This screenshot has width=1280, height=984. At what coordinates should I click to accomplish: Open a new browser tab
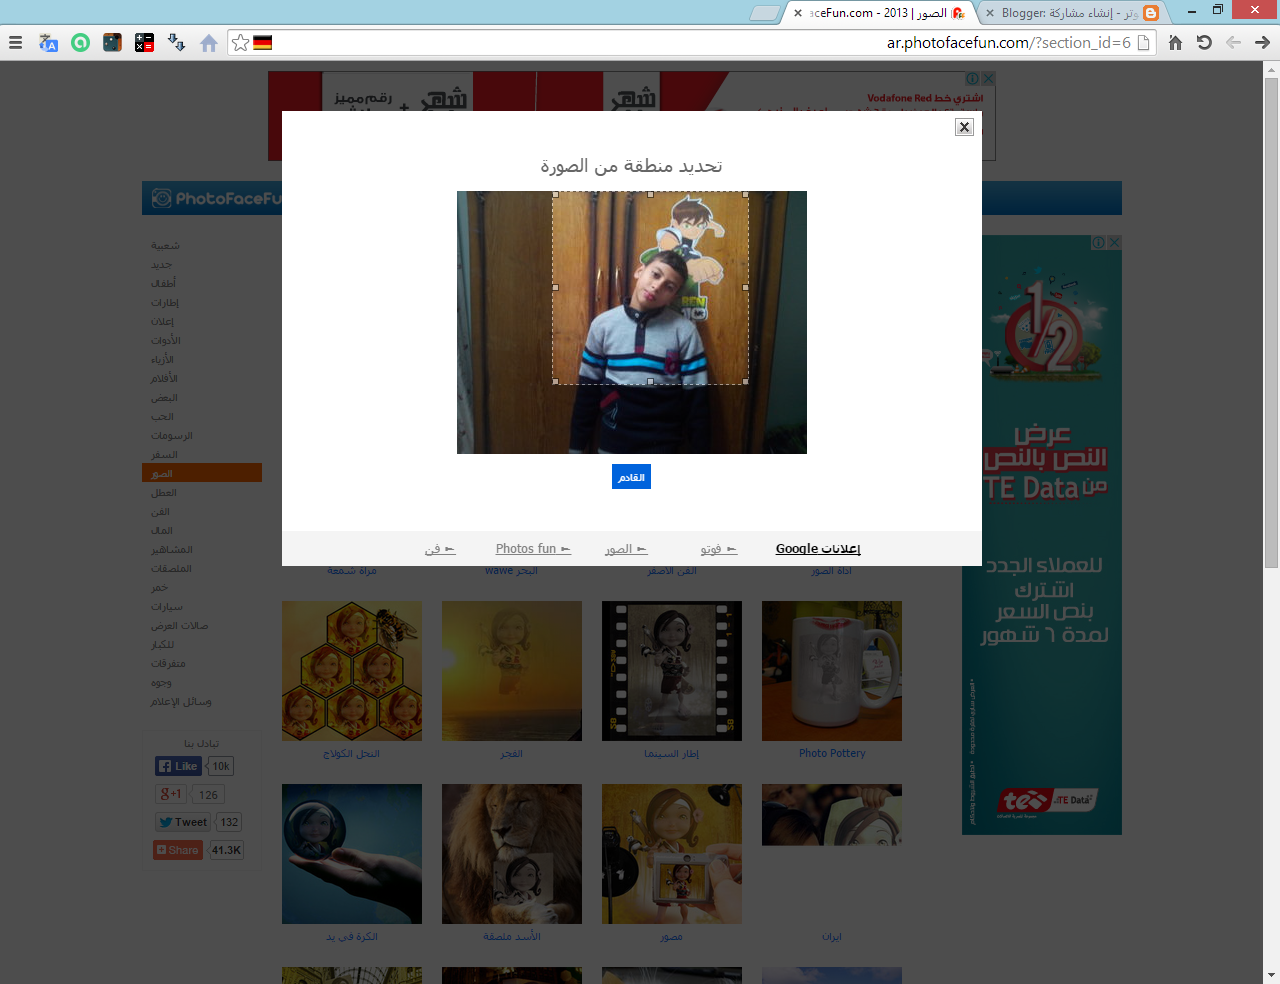(x=765, y=13)
